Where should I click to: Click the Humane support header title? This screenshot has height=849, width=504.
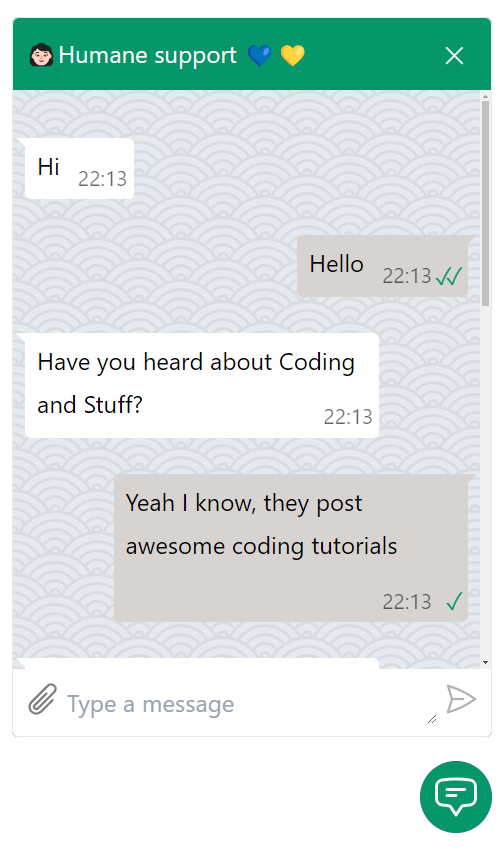tap(147, 55)
